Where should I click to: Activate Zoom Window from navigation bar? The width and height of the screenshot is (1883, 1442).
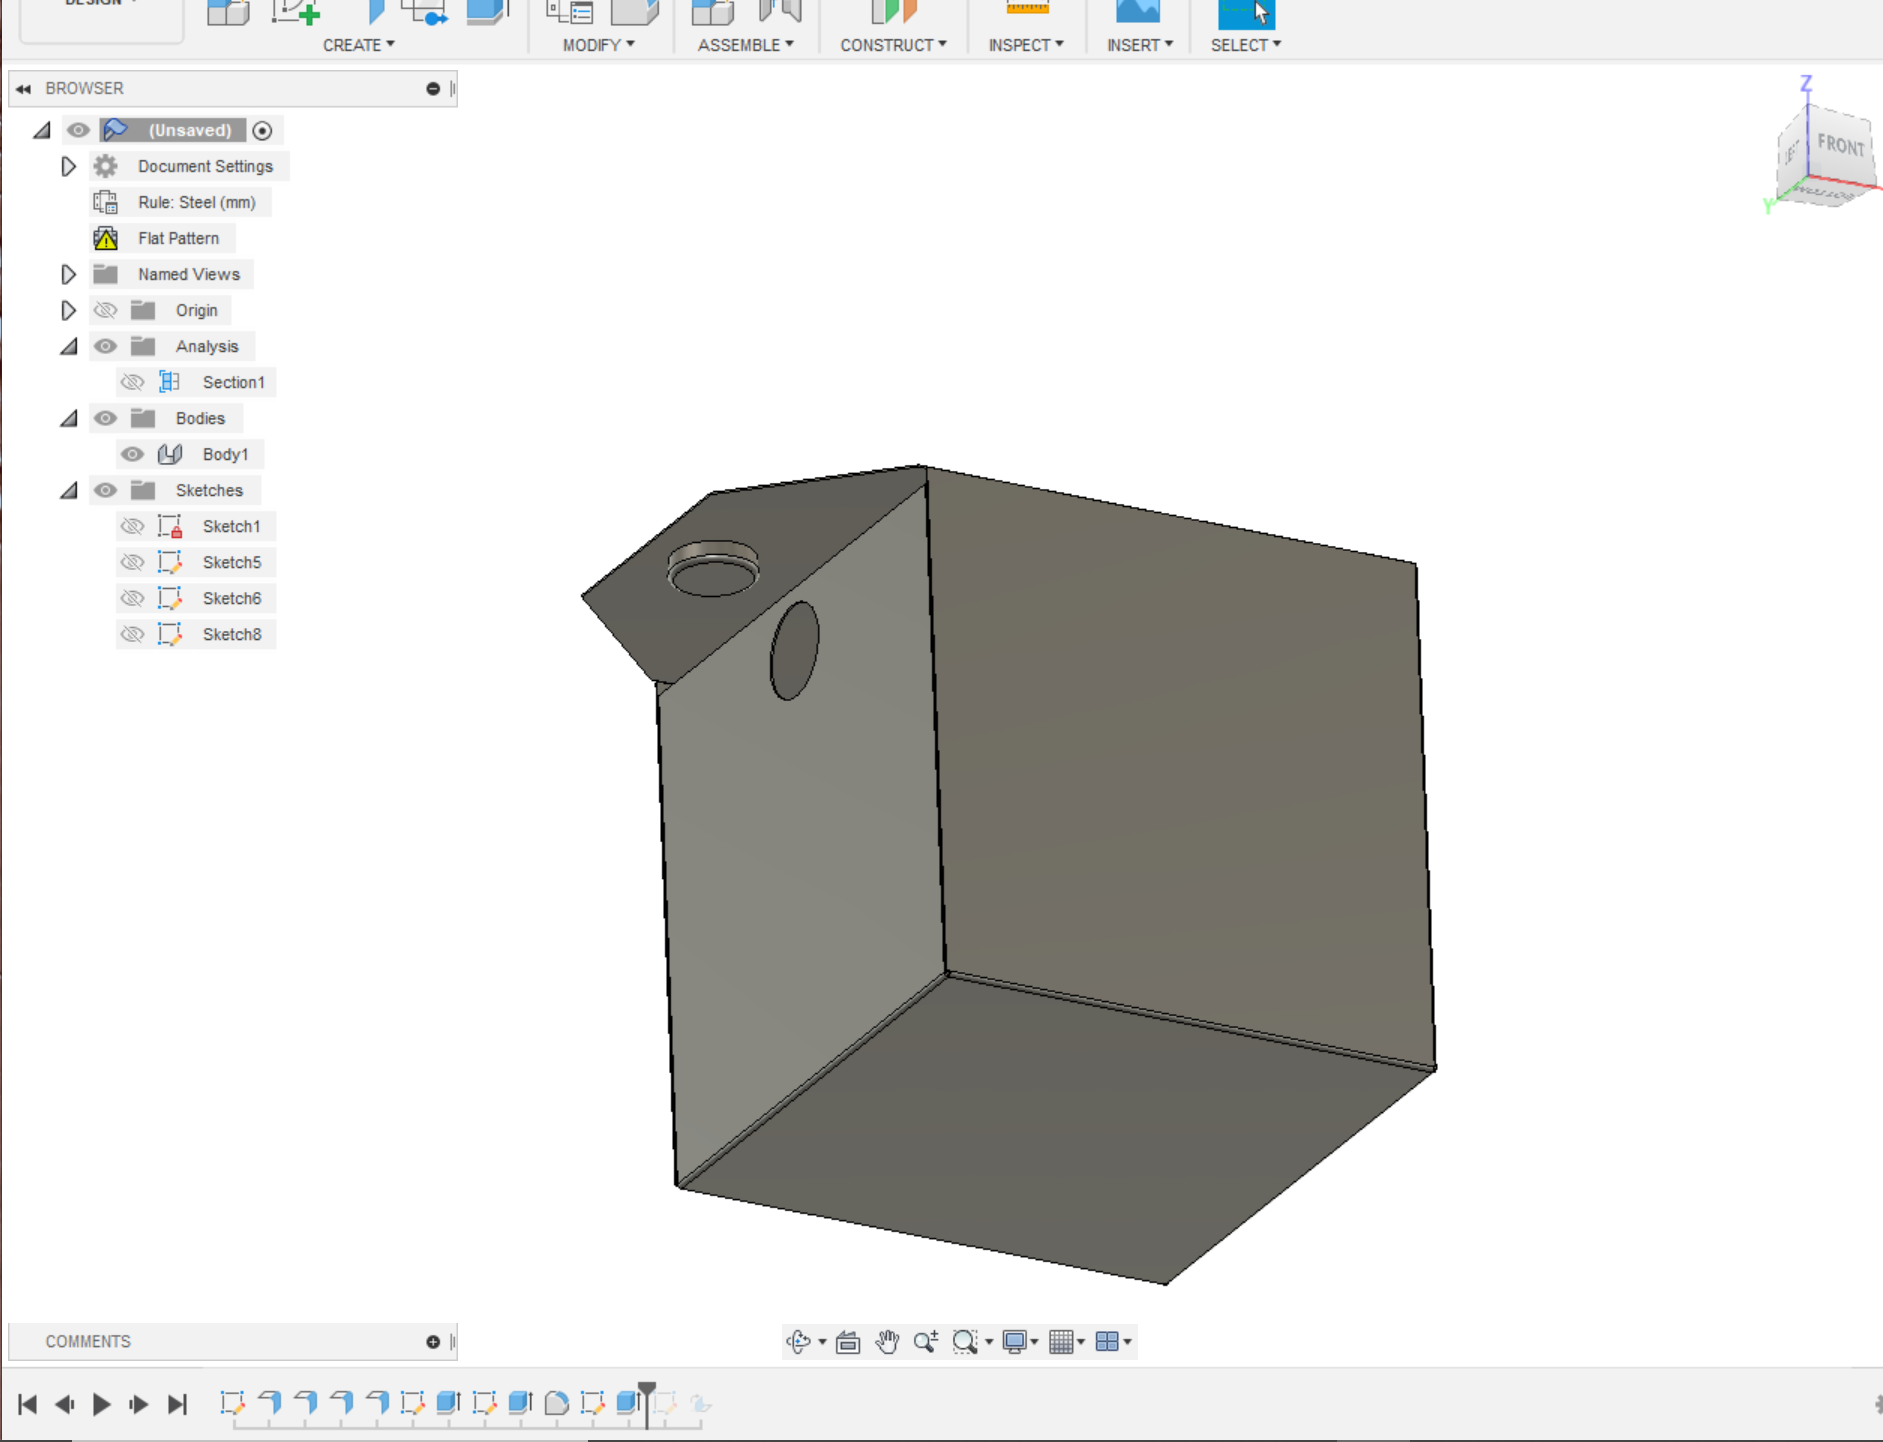pyautogui.click(x=963, y=1341)
